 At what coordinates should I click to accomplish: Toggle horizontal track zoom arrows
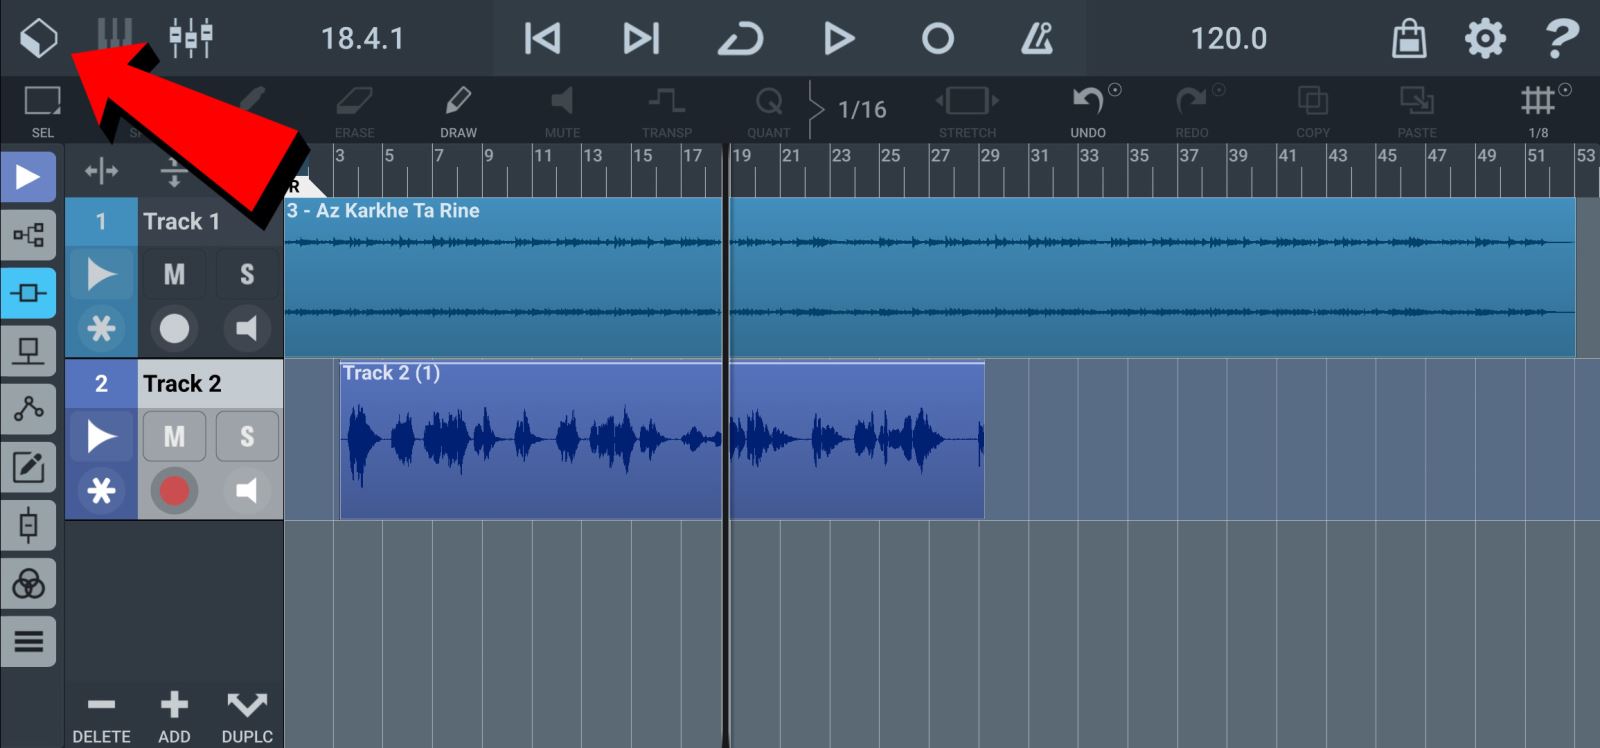coord(101,172)
